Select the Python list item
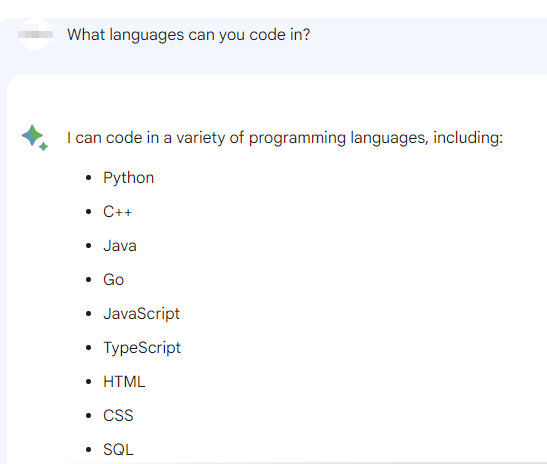Image resolution: width=547 pixels, height=464 pixels. [128, 178]
